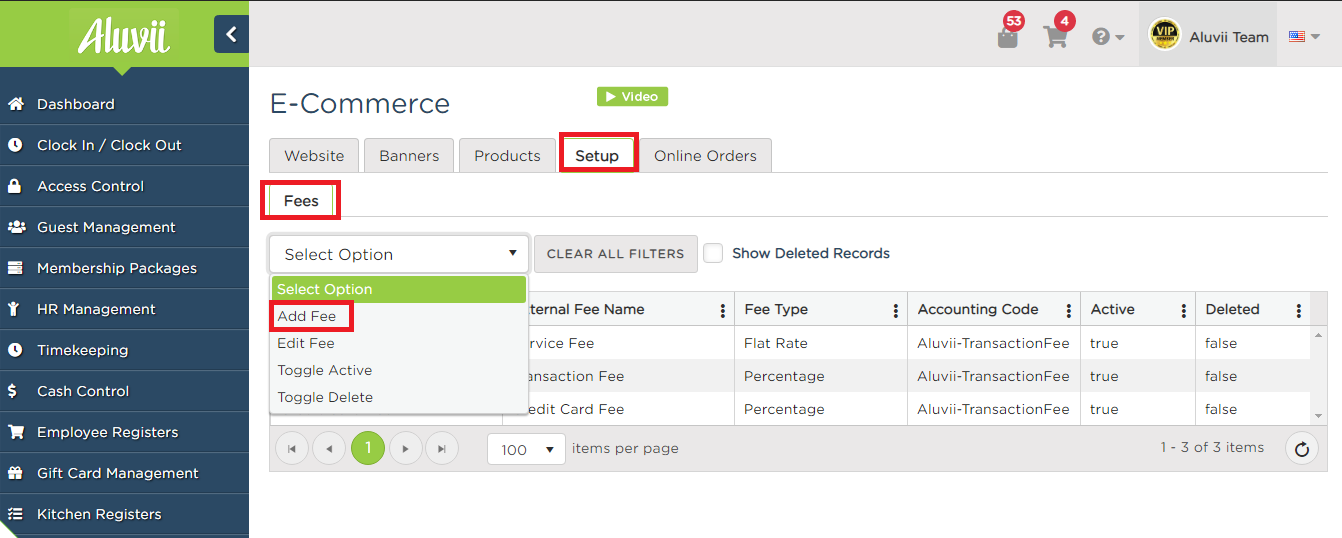Go to the last page

click(442, 449)
